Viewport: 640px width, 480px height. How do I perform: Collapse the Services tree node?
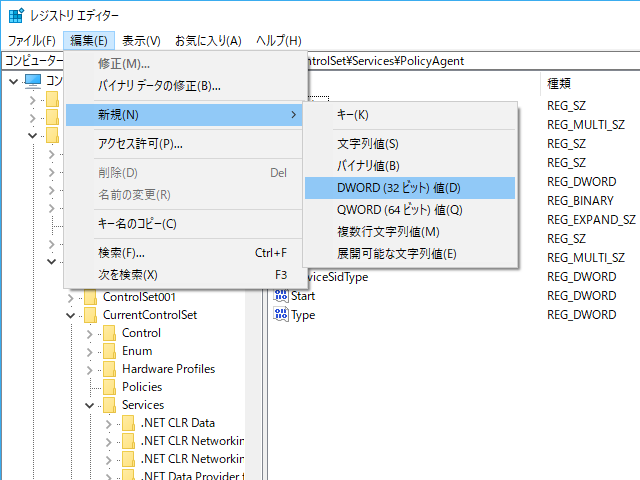click(90, 405)
